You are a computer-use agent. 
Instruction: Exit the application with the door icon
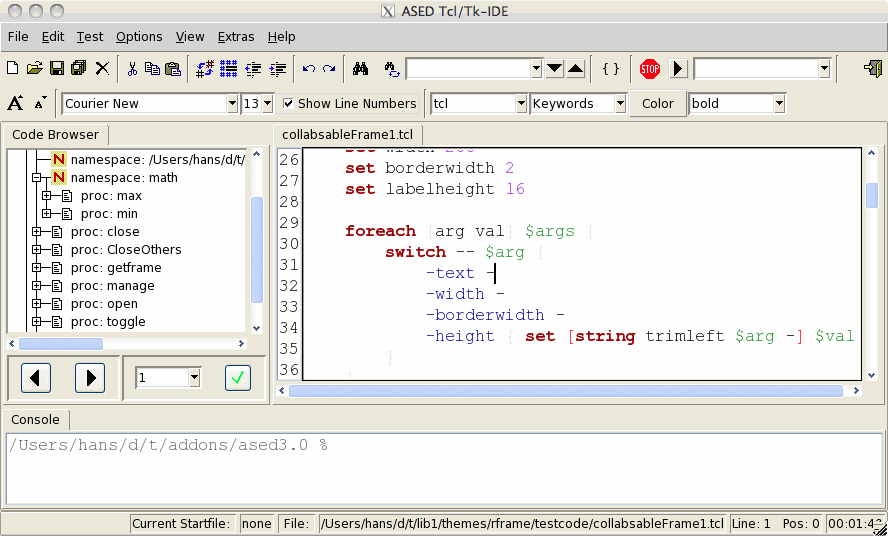[873, 69]
